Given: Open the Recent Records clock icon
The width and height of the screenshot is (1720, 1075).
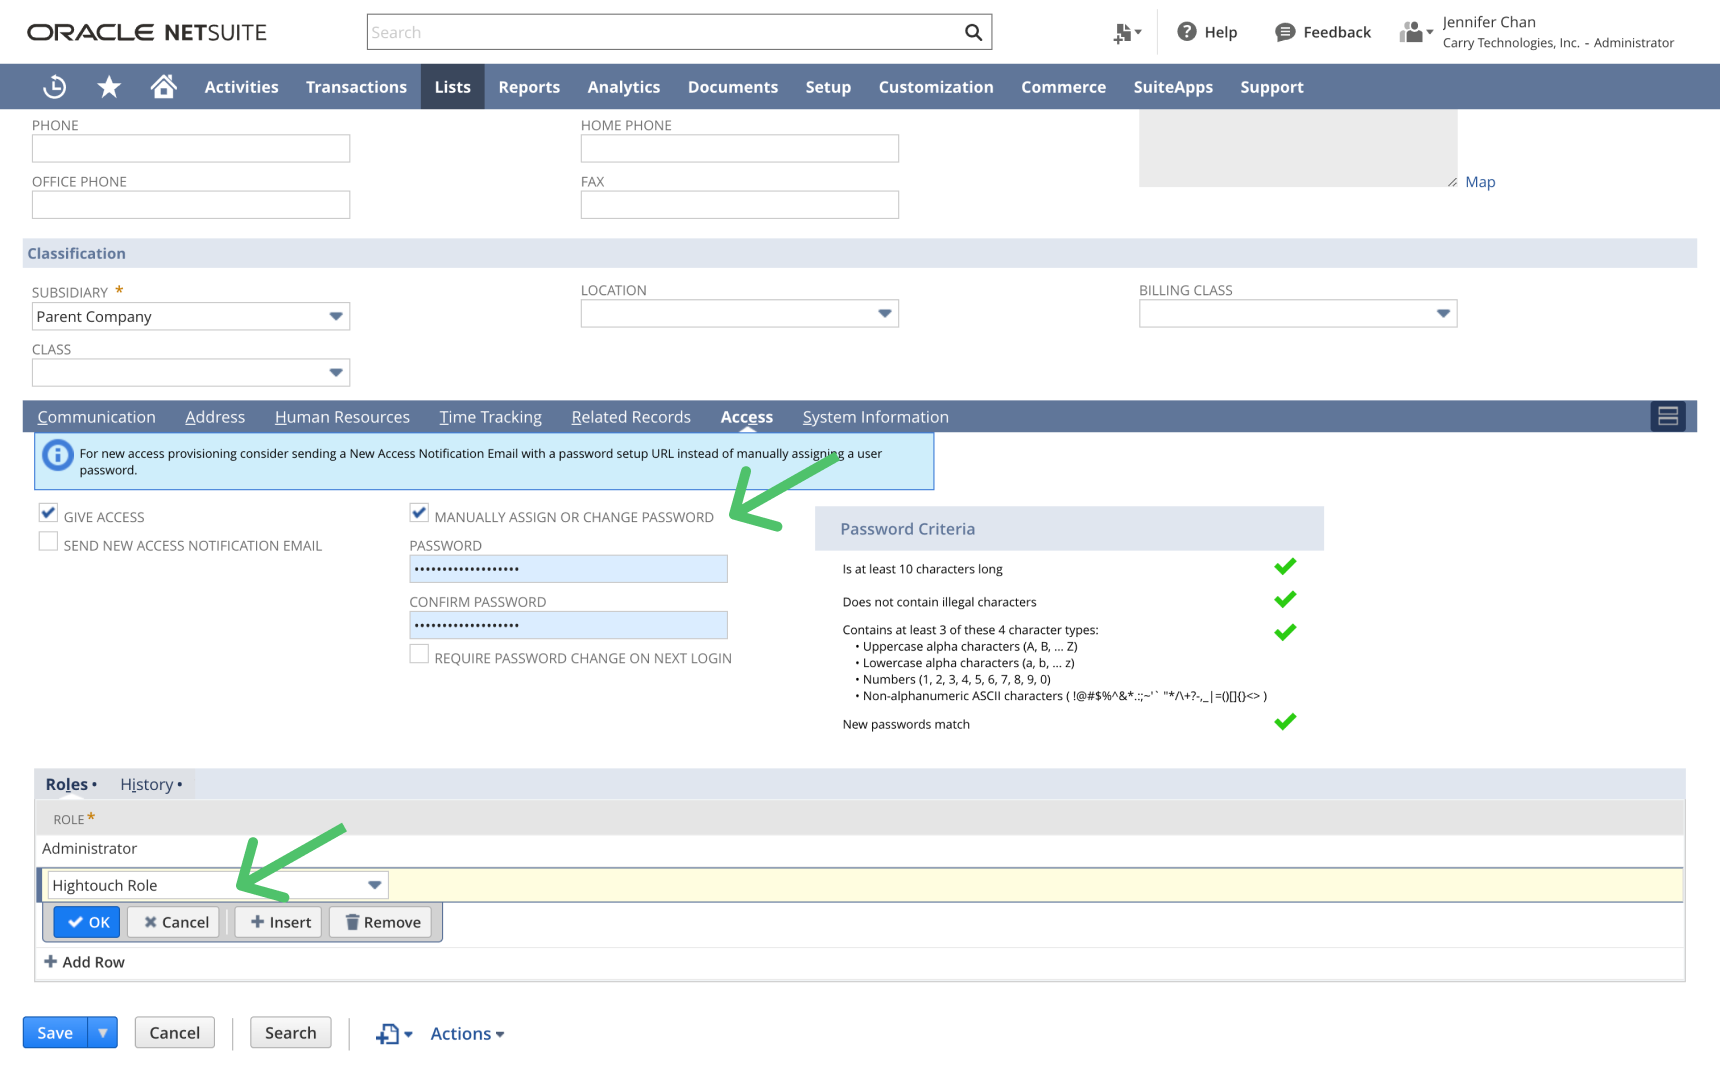Looking at the screenshot, I should coord(55,87).
